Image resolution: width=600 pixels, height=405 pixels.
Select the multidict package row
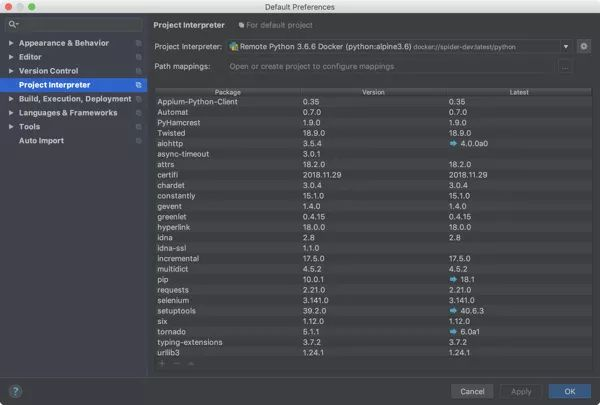(x=373, y=269)
